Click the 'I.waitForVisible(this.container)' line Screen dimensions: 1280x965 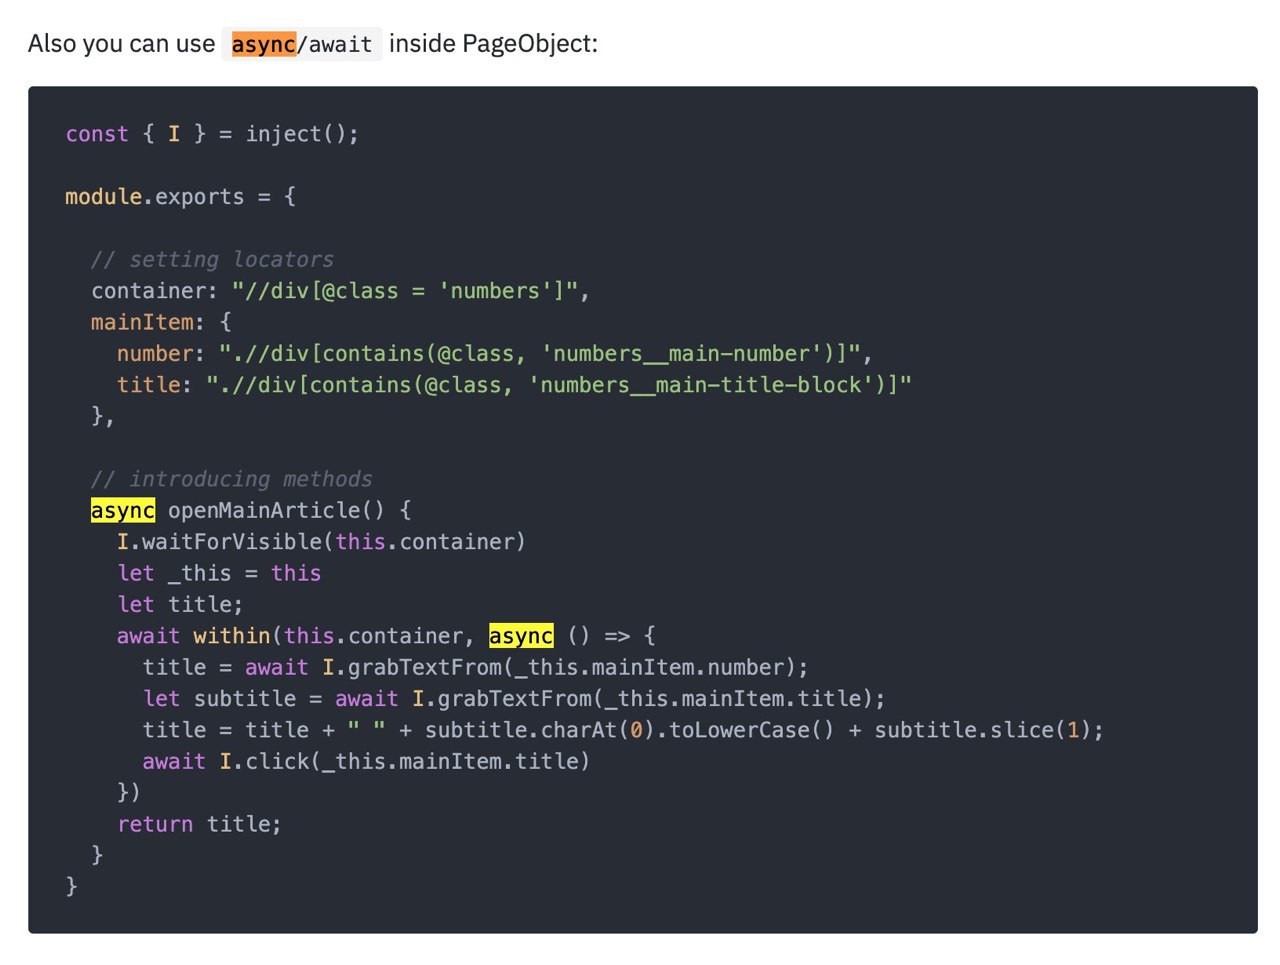321,542
